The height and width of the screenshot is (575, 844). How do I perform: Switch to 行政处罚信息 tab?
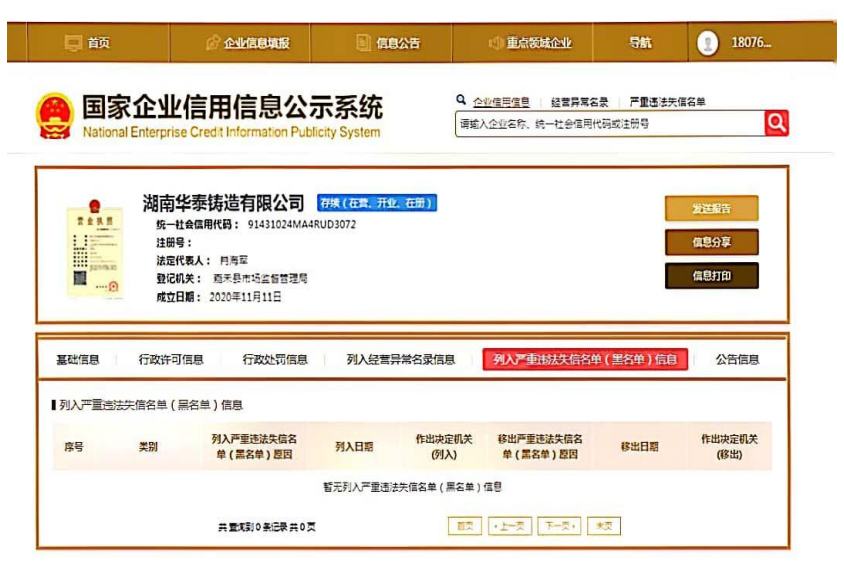pos(275,360)
